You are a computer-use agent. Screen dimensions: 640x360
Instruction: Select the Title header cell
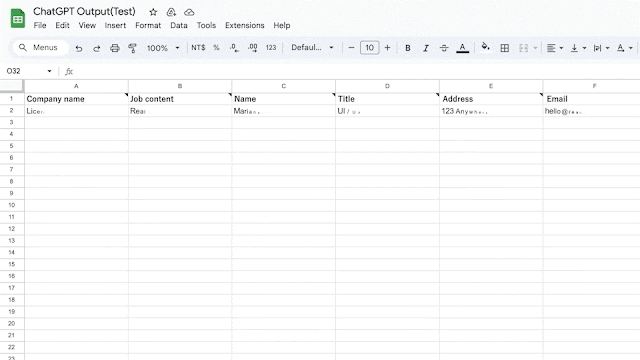coord(387,99)
